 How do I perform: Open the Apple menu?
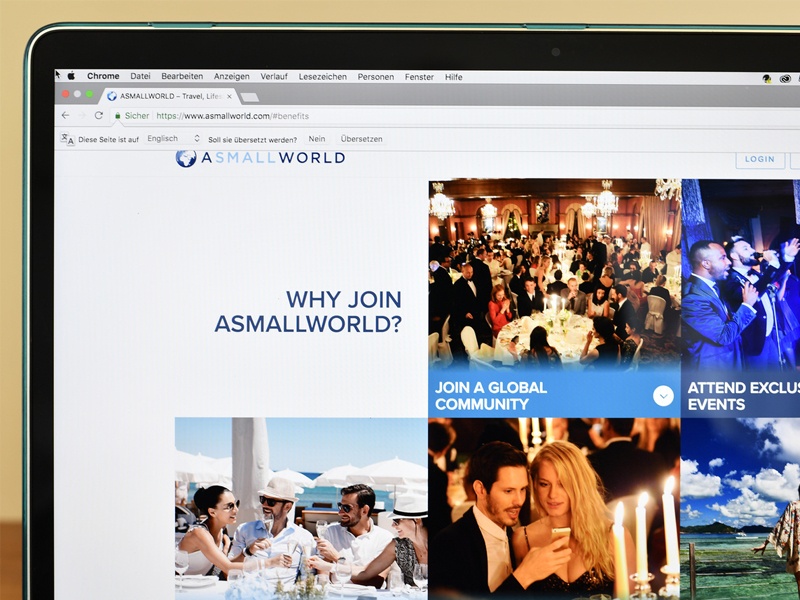pyautogui.click(x=71, y=76)
